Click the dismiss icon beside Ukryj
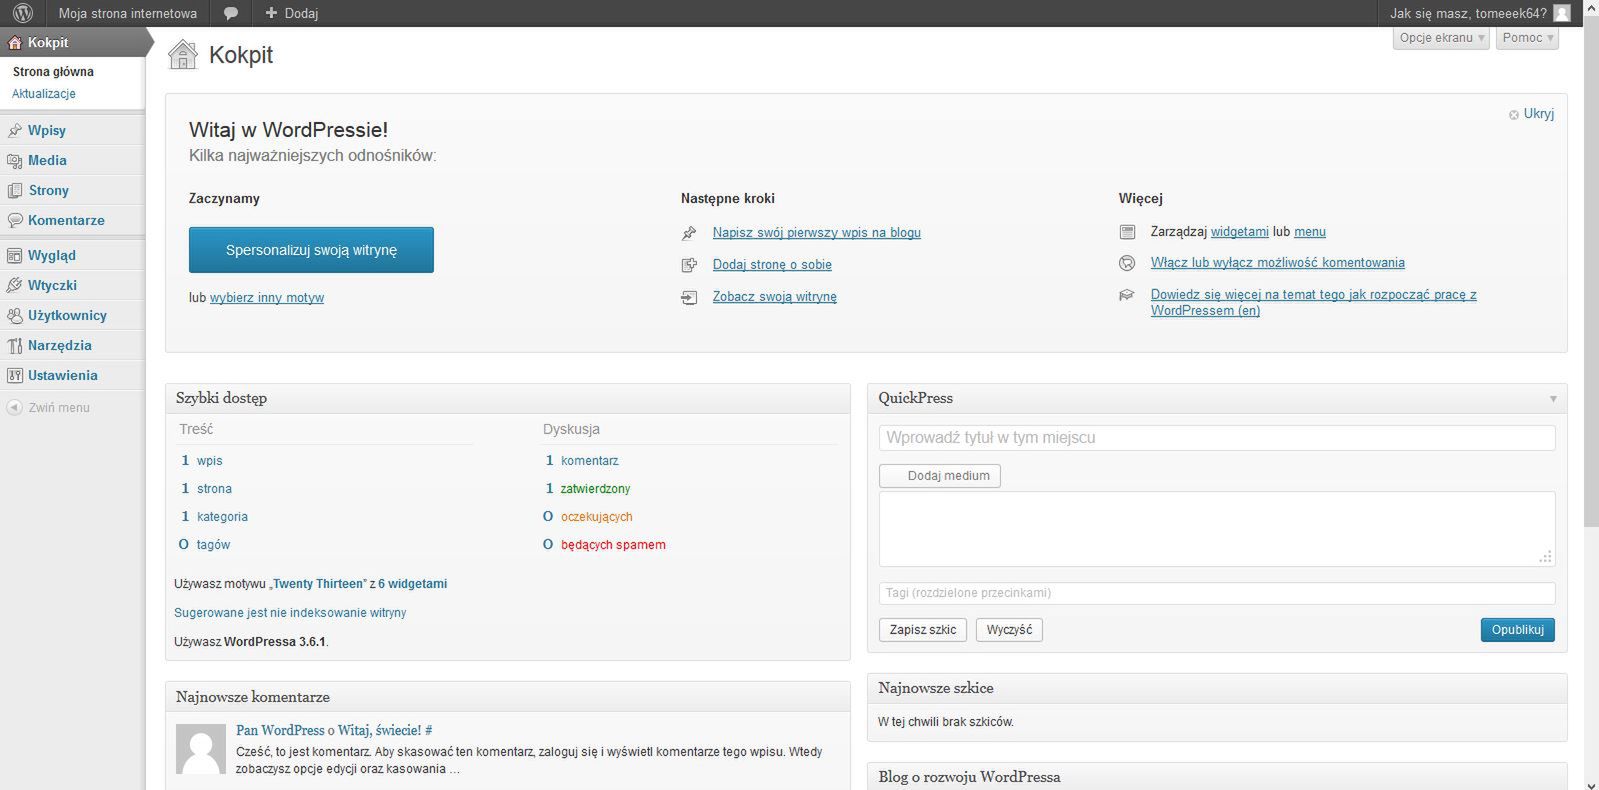The height and width of the screenshot is (790, 1599). pyautogui.click(x=1514, y=115)
